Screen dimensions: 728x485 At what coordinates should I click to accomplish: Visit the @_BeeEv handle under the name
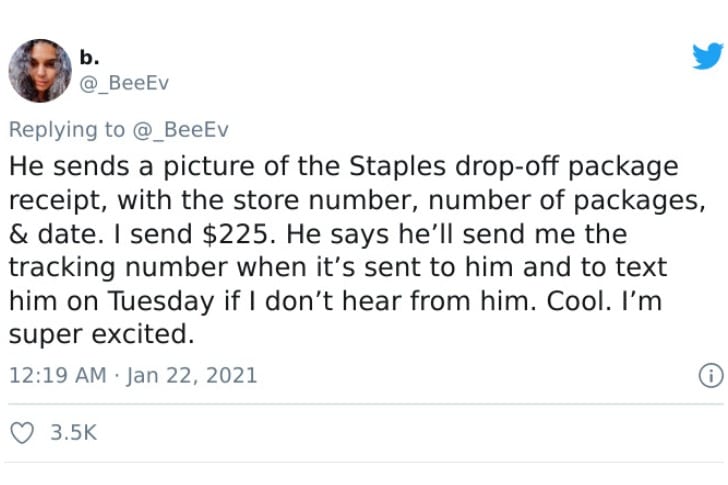124,83
